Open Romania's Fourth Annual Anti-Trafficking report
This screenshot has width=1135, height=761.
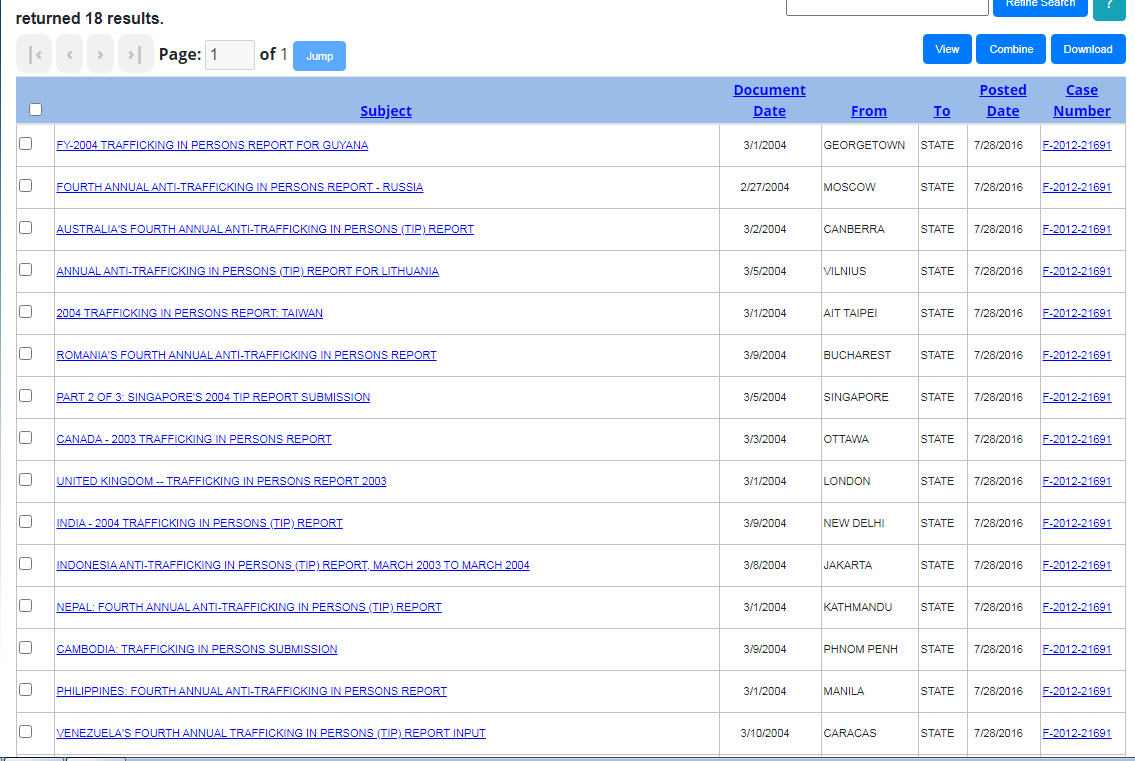246,355
